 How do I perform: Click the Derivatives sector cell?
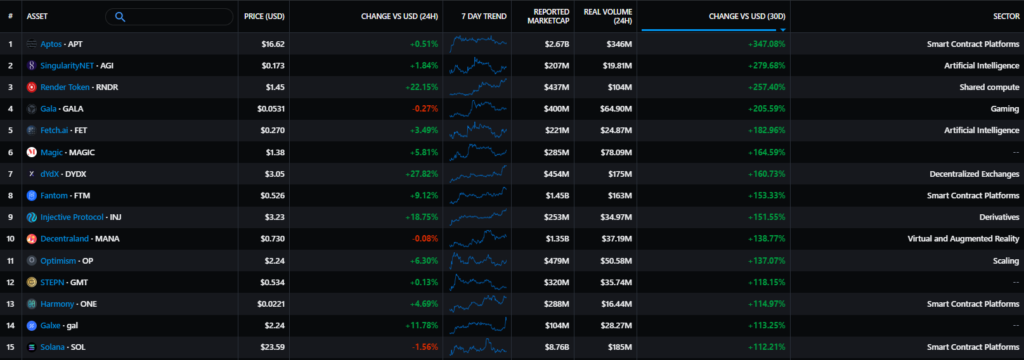[x=999, y=217]
